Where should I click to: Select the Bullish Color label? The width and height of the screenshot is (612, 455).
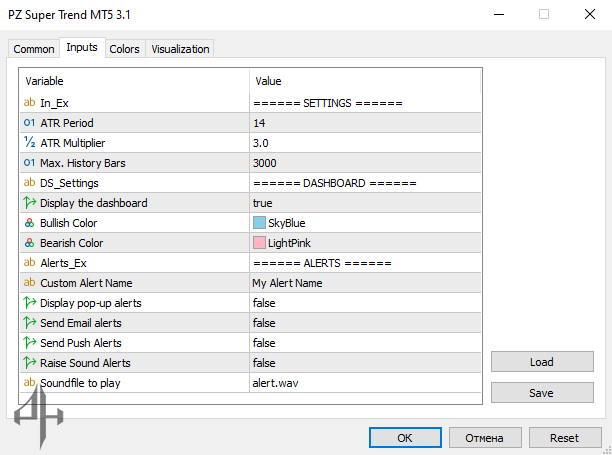(69, 223)
